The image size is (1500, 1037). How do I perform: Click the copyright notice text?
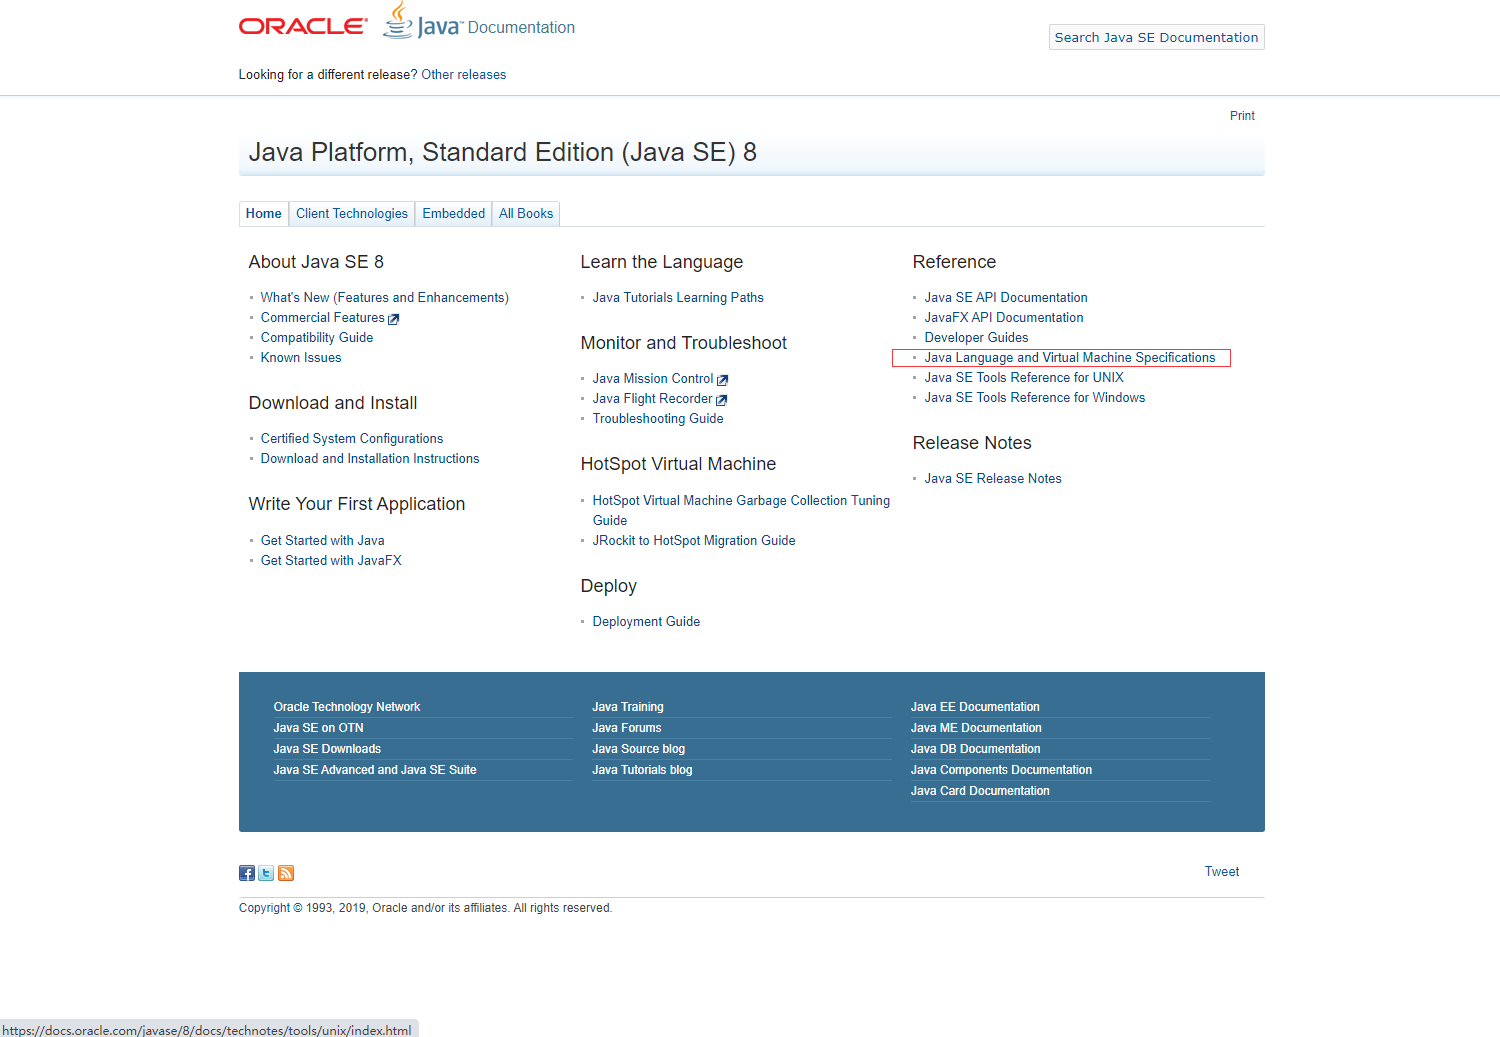click(425, 908)
